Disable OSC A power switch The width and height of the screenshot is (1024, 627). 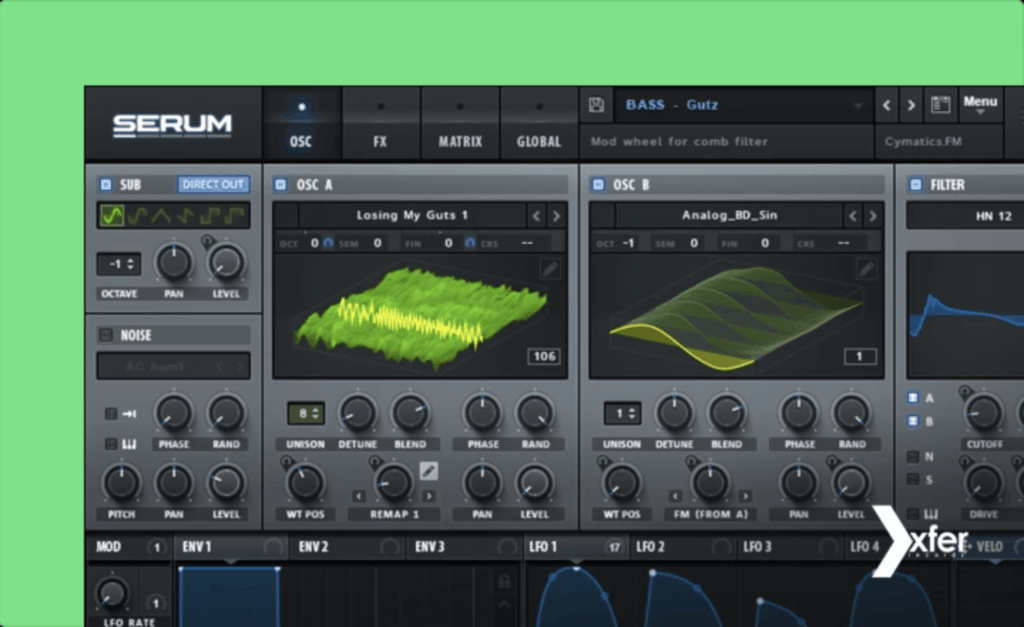pos(281,185)
